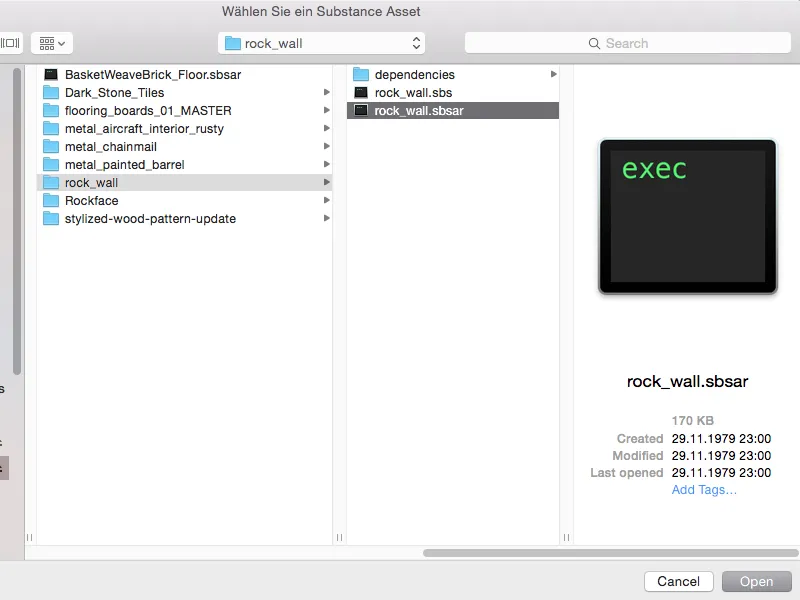This screenshot has height=600, width=800.
Task: Expand dependencies folder via its arrow
Action: (x=554, y=74)
